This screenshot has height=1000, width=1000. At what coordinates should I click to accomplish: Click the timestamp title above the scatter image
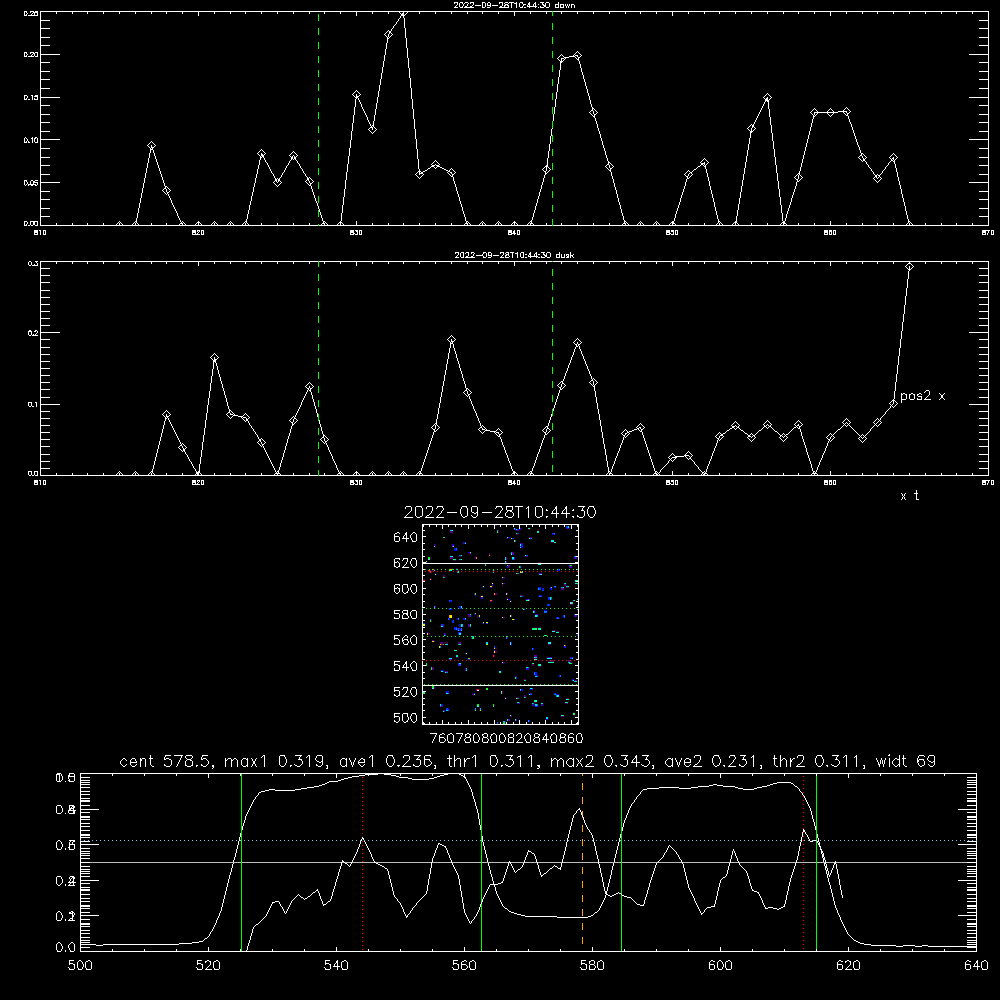[x=500, y=512]
